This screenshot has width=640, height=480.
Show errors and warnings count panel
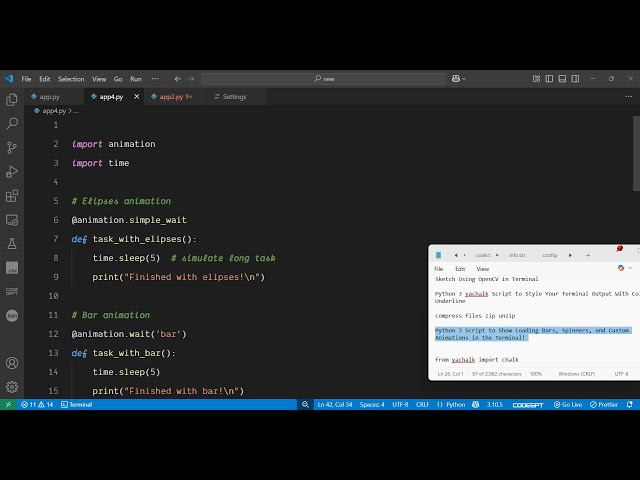pyautogui.click(x=37, y=404)
